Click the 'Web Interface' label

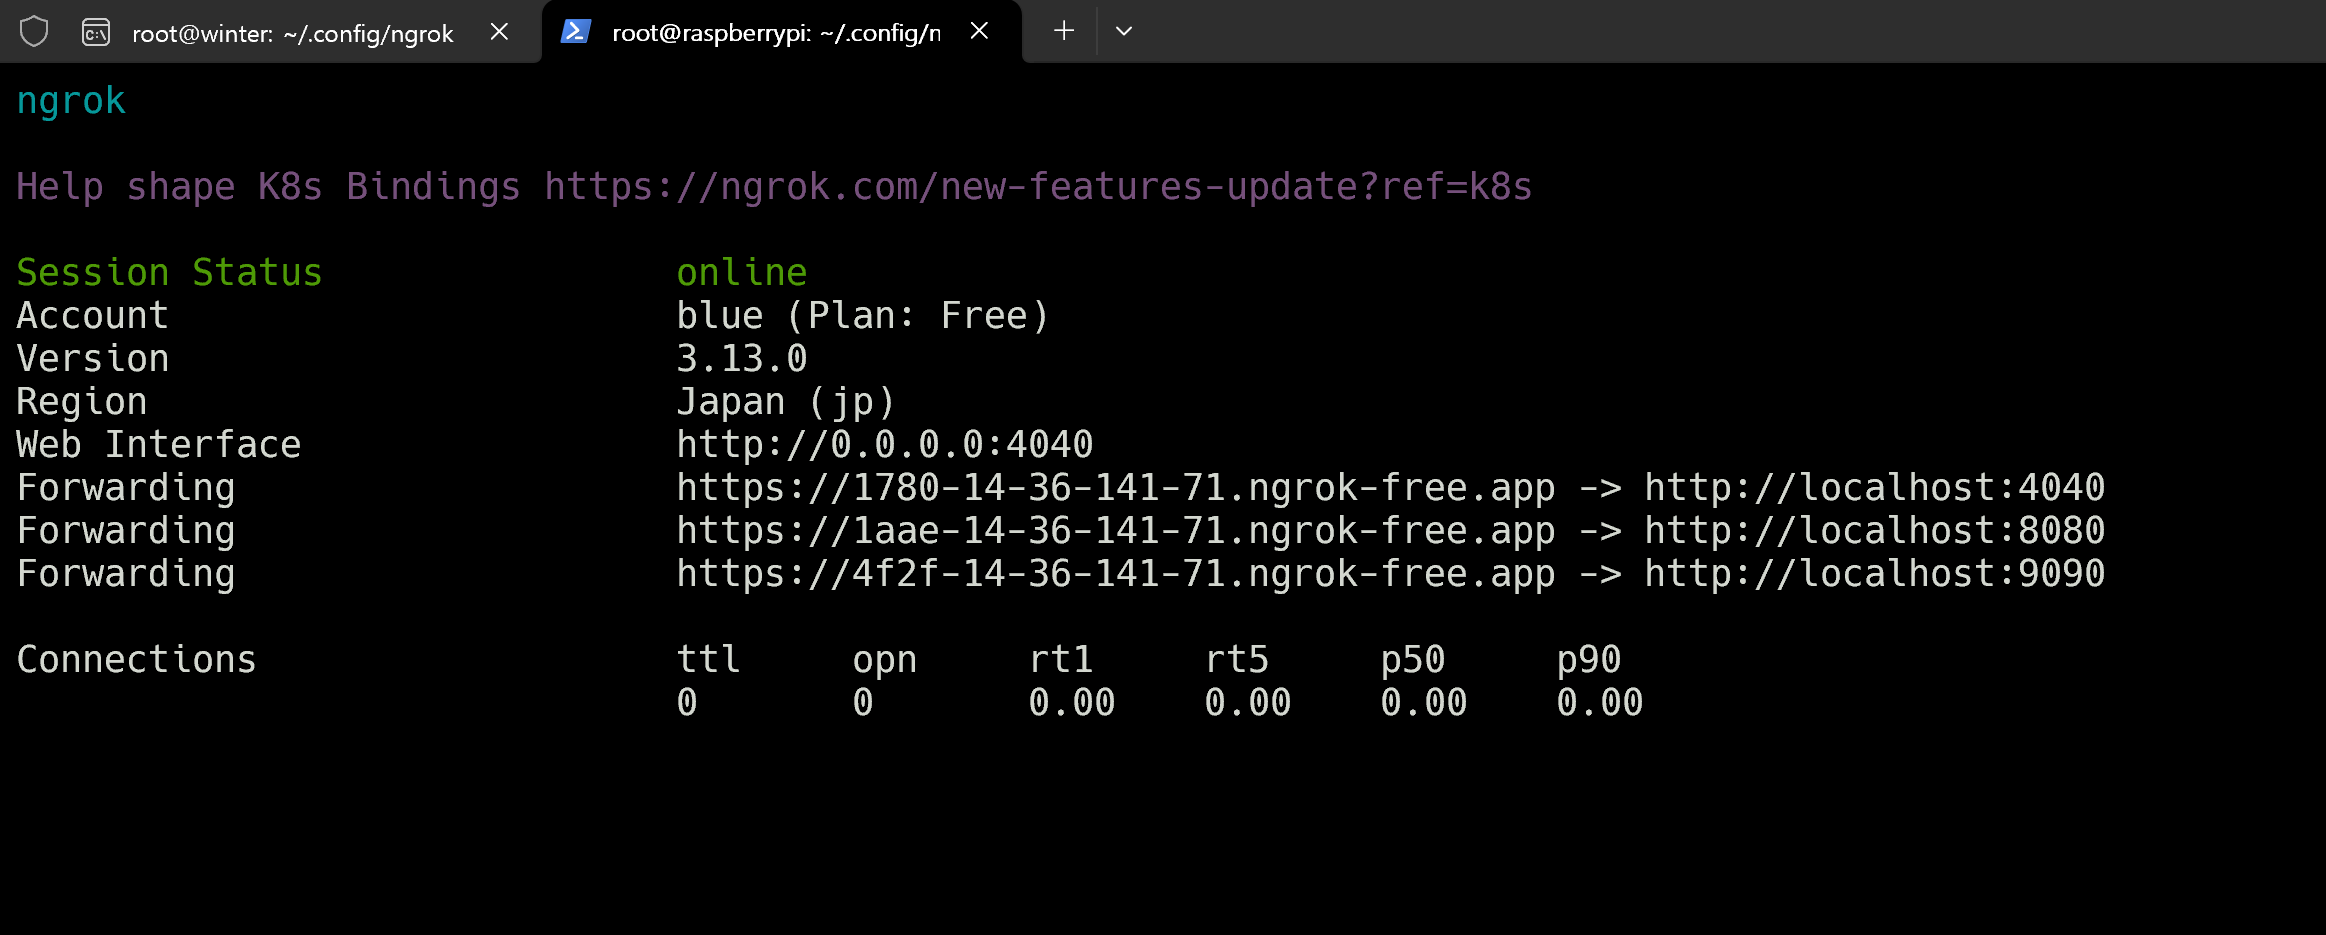[158, 444]
